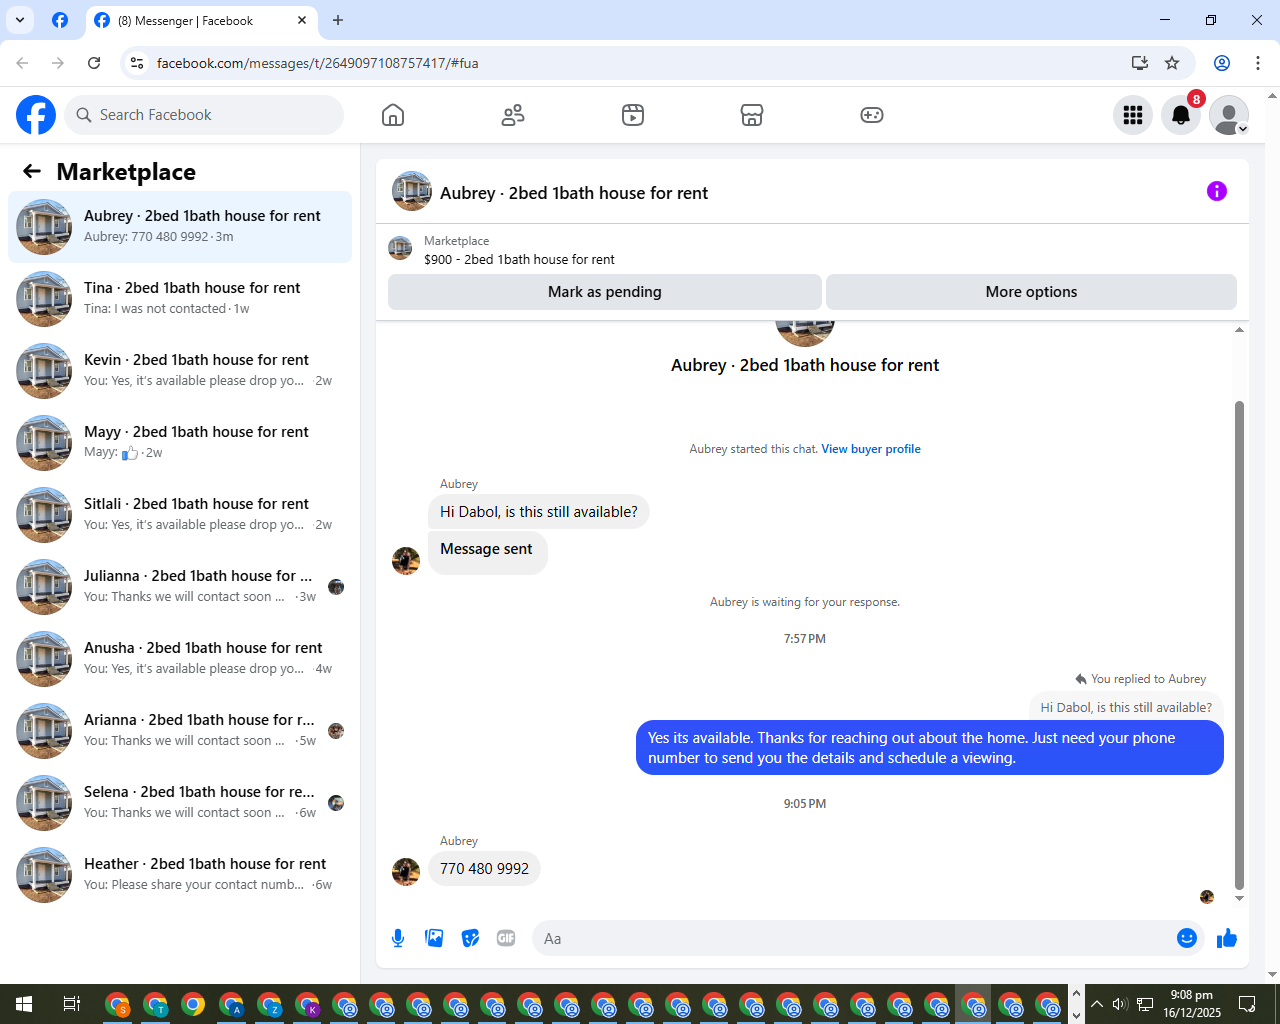
Task: Open Julianna conversation in the list
Action: coord(180,587)
